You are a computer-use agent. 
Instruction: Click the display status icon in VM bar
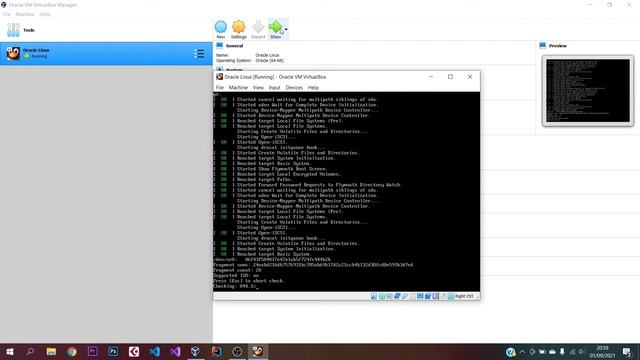coord(420,296)
